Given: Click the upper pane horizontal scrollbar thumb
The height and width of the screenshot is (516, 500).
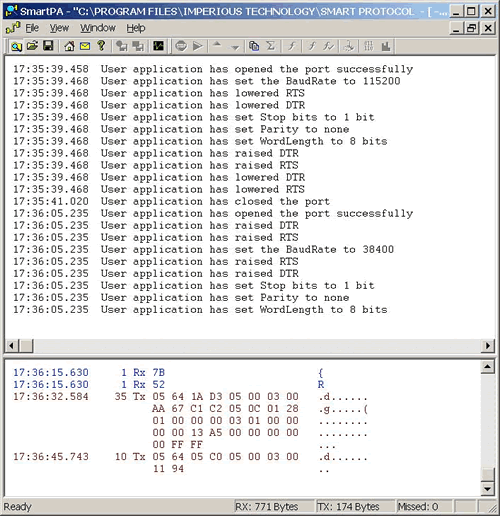Looking at the screenshot, I should pos(26,346).
